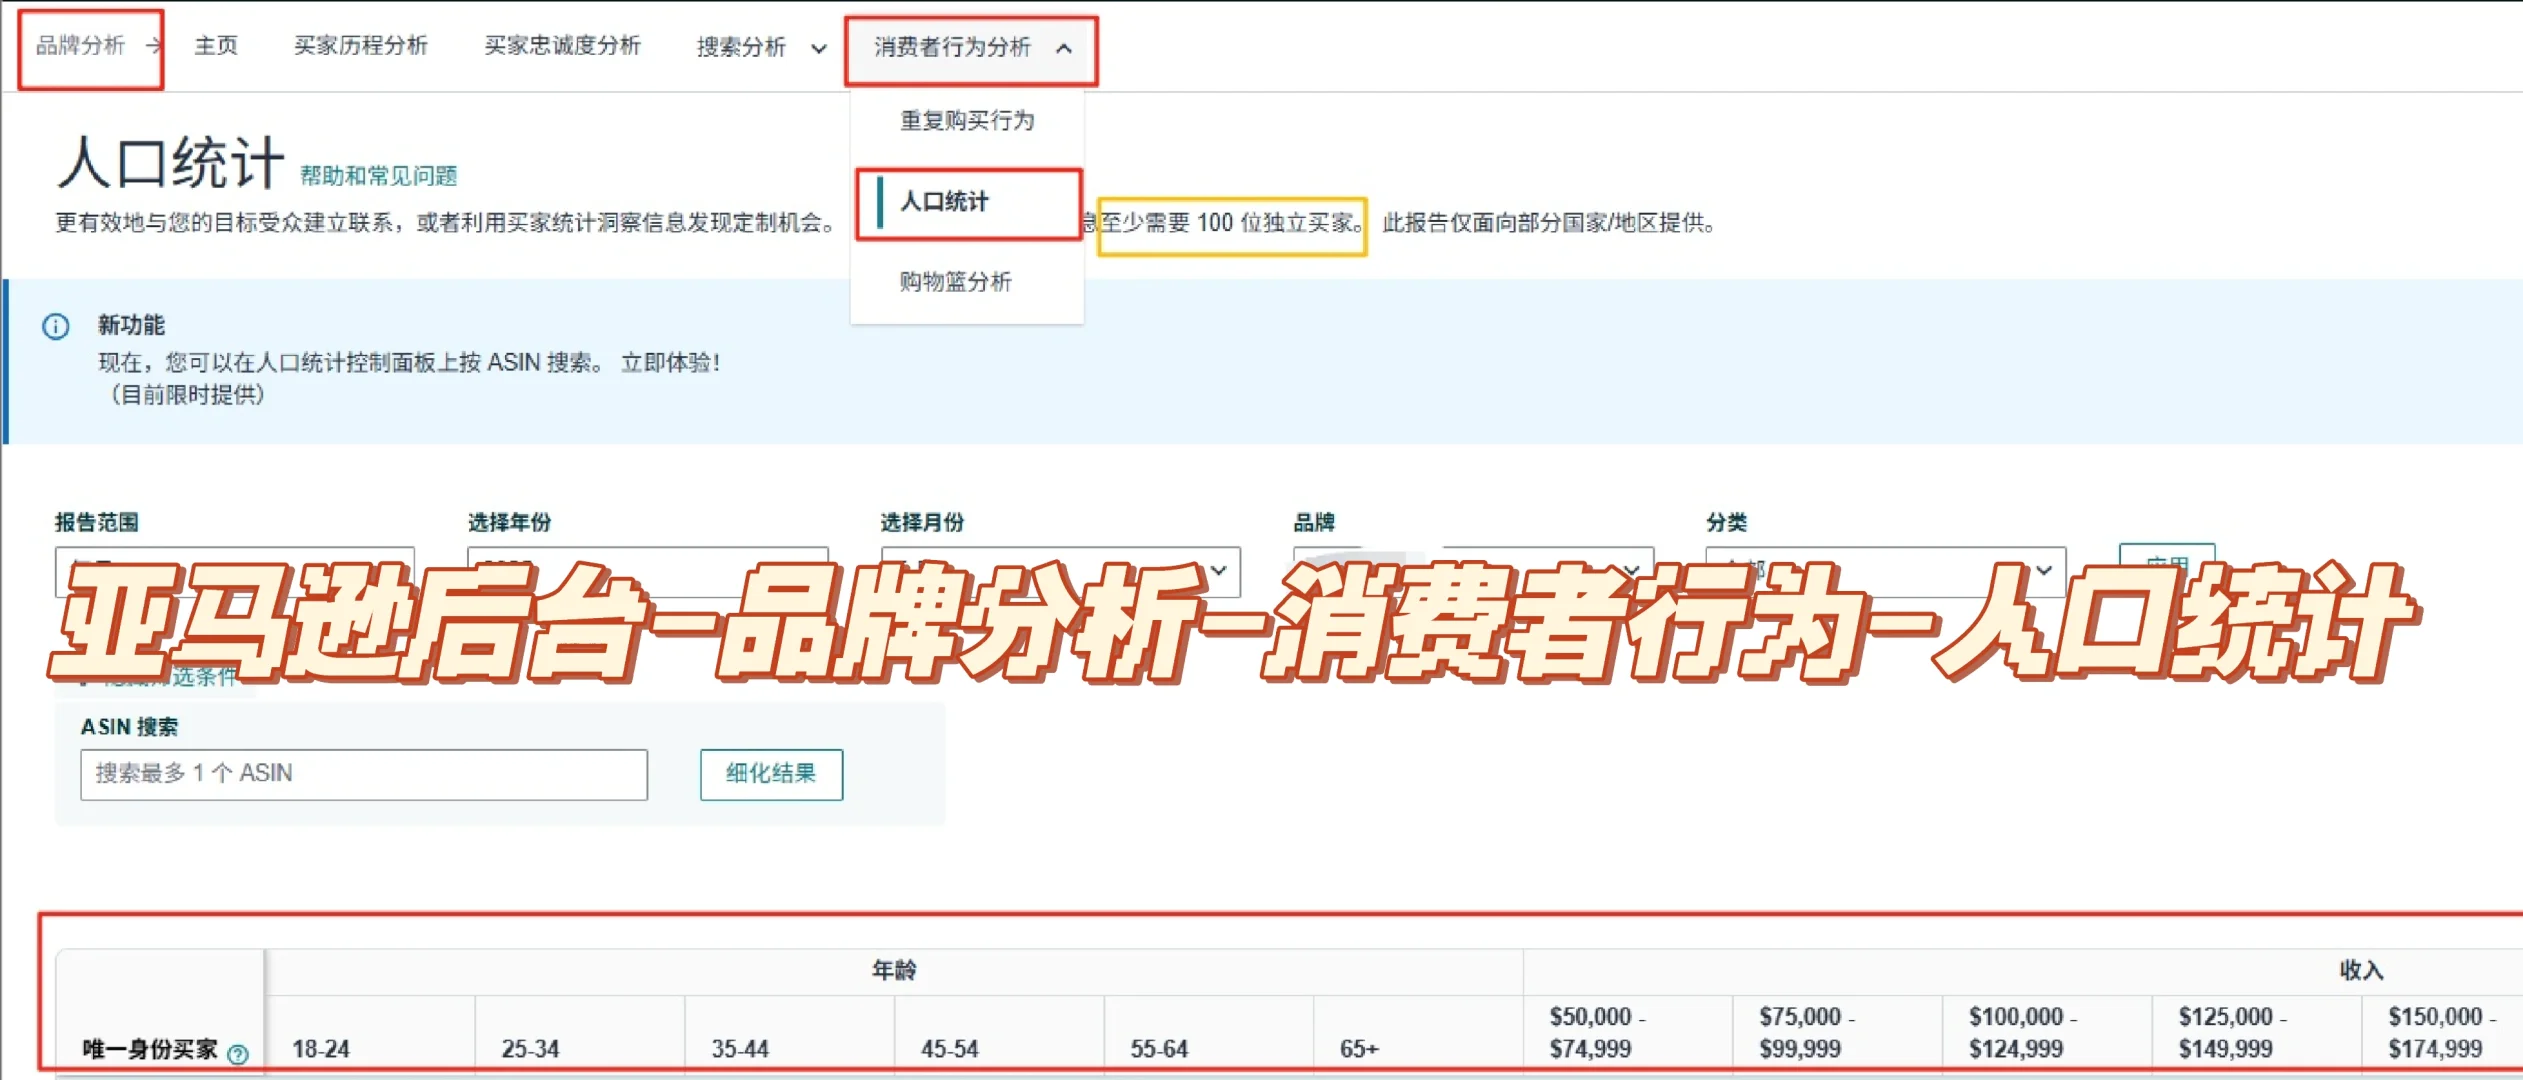Click the info icon beside 新功能

(56, 327)
